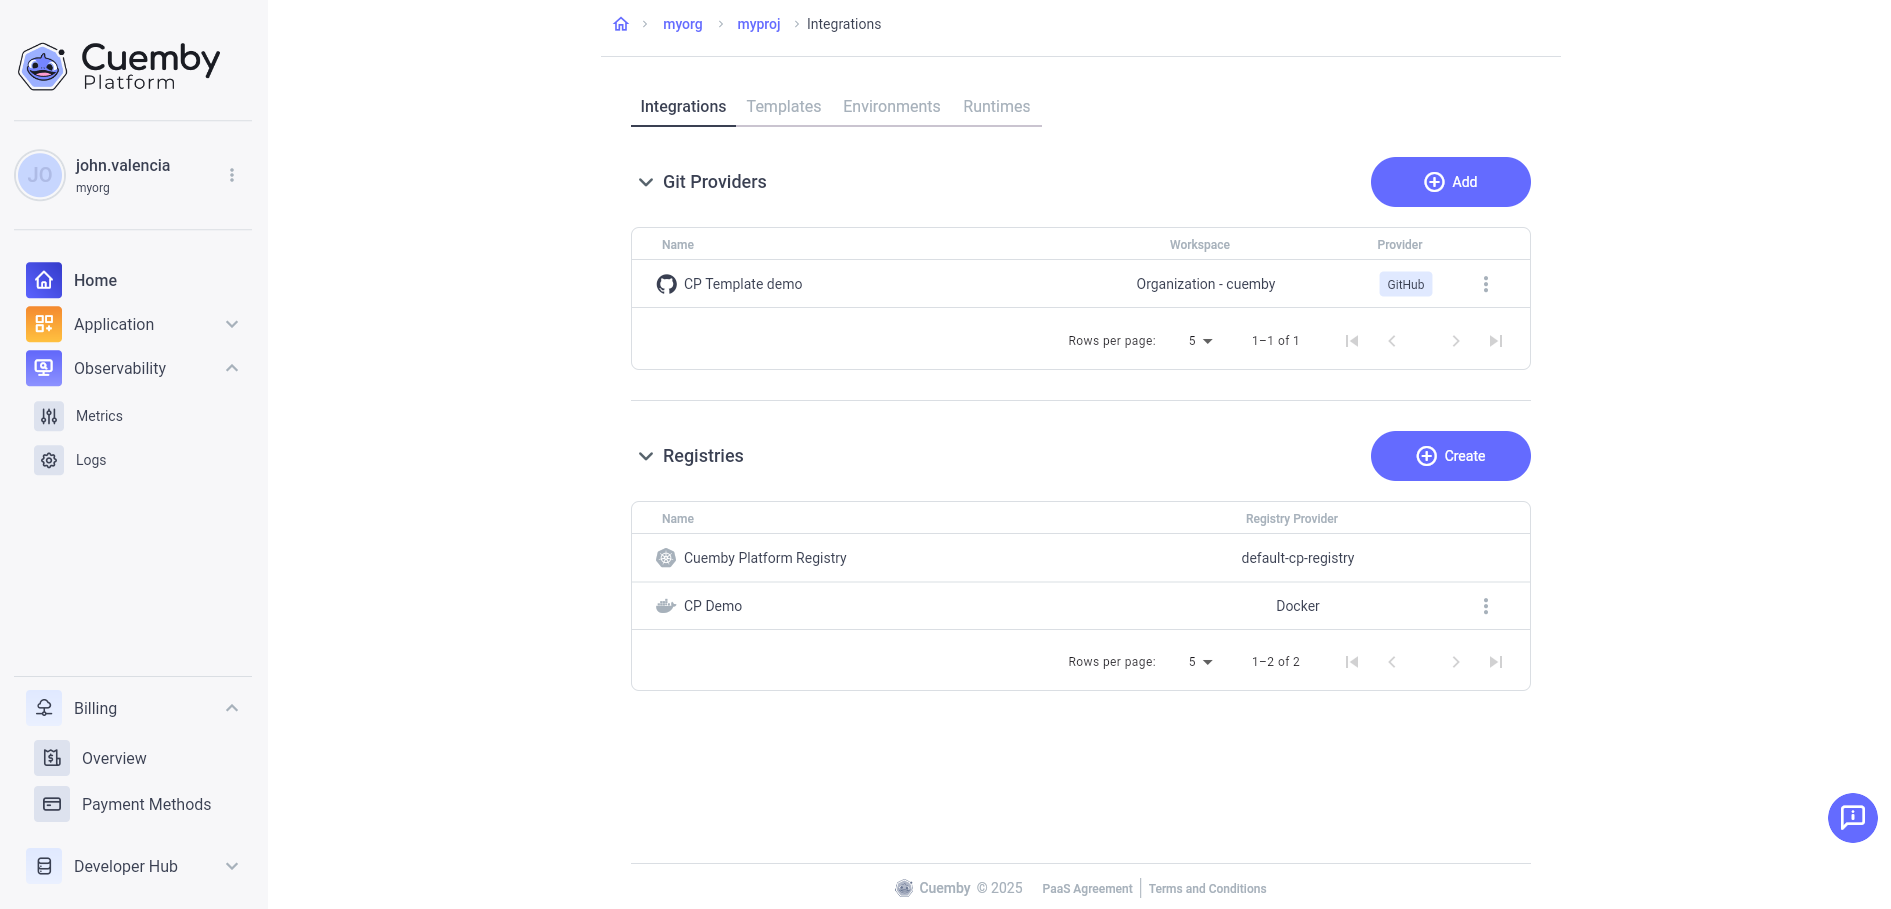Screen dimensions: 1891x909
Task: Click the breadcrumb home icon
Action: coord(620,23)
